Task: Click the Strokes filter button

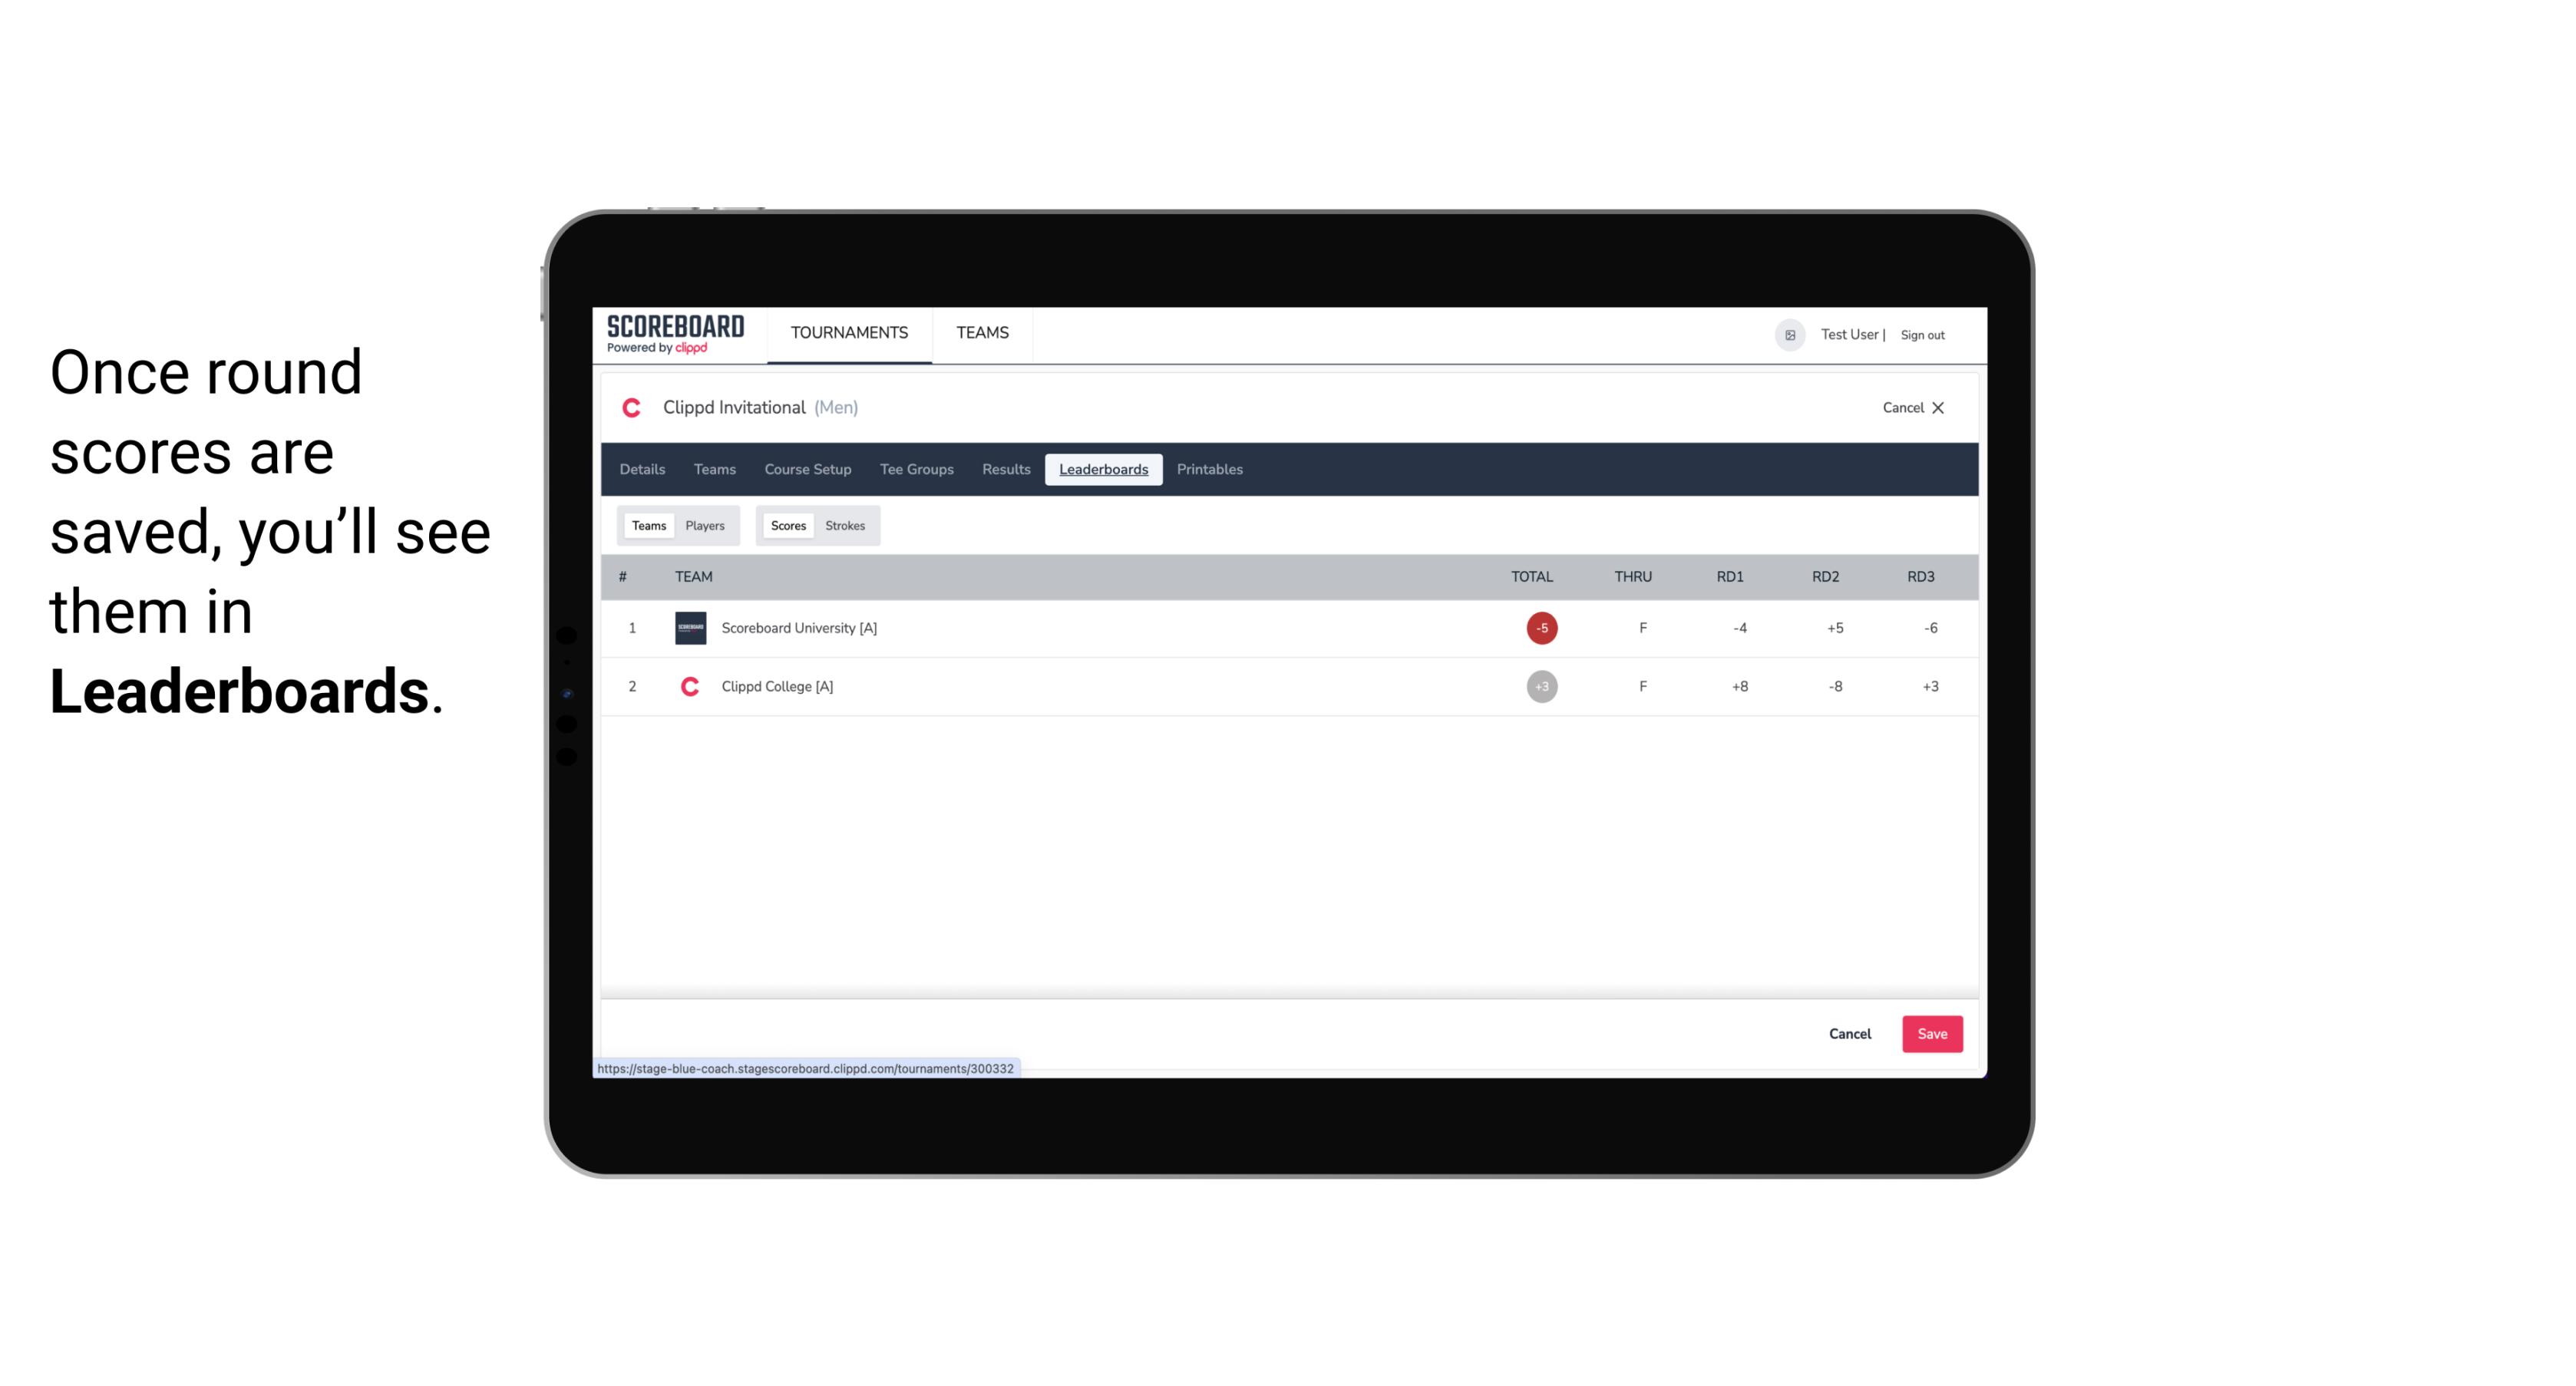Action: pos(844,526)
